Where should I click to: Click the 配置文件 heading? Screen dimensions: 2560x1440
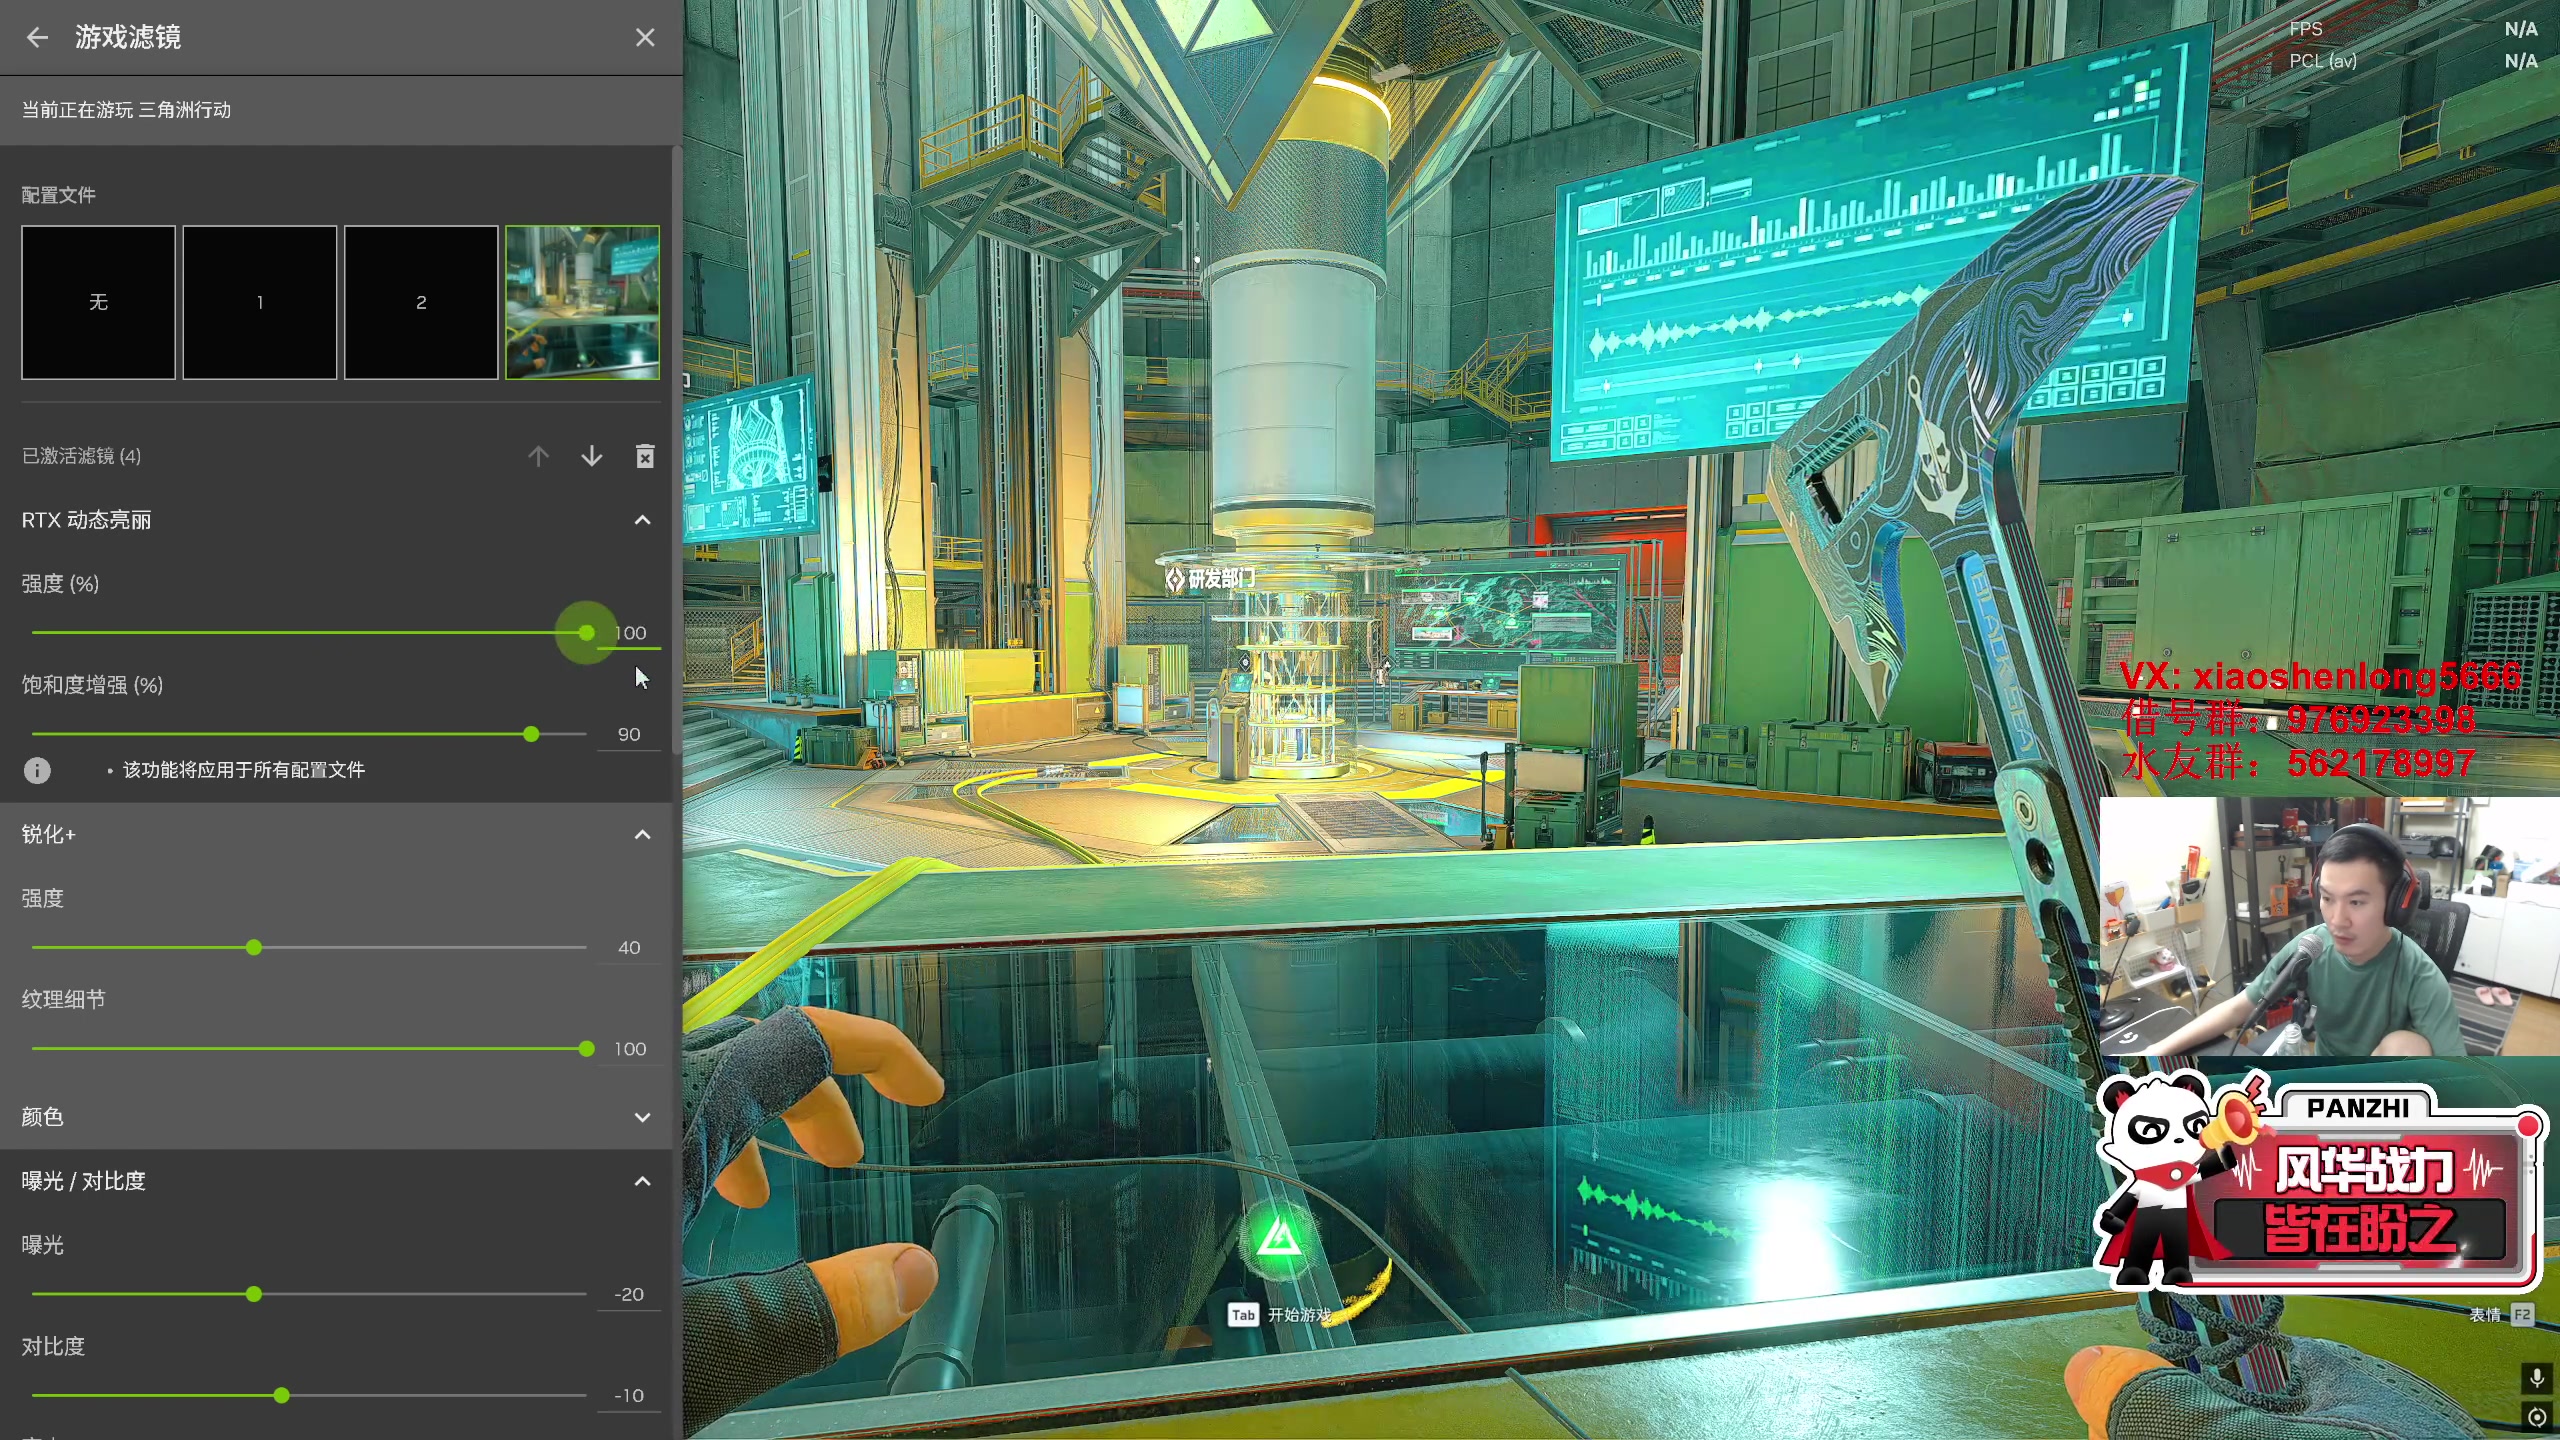coord(59,195)
